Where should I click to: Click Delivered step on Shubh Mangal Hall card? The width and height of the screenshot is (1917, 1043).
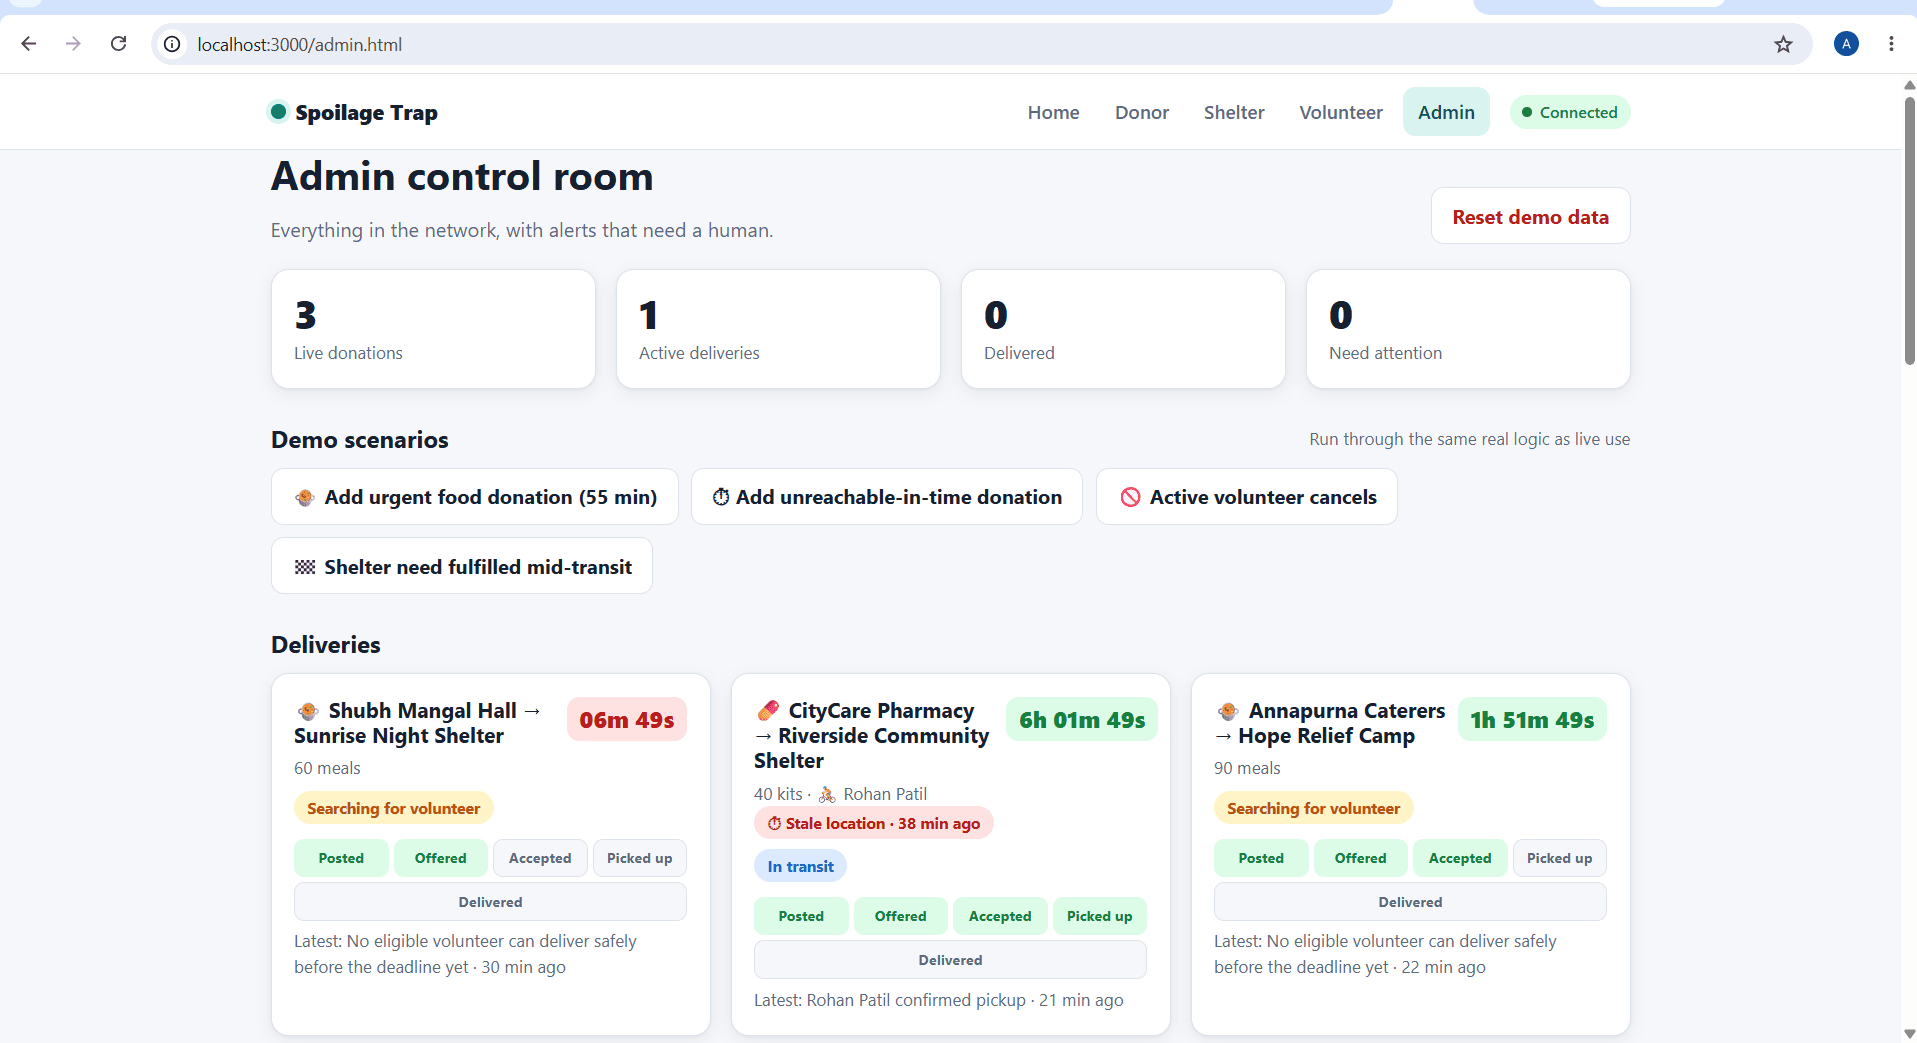coord(490,902)
